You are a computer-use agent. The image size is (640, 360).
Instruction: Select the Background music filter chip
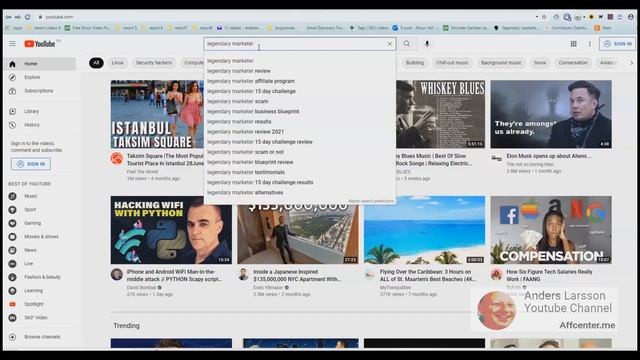pos(501,63)
